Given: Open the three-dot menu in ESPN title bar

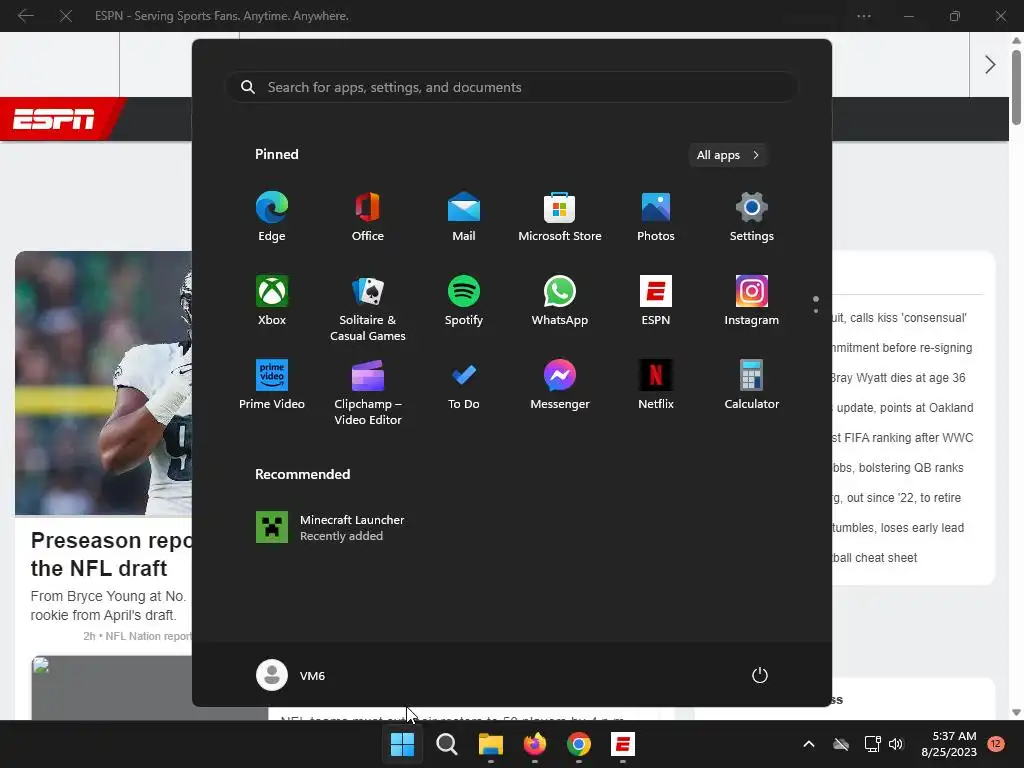Looking at the screenshot, I should click(864, 16).
